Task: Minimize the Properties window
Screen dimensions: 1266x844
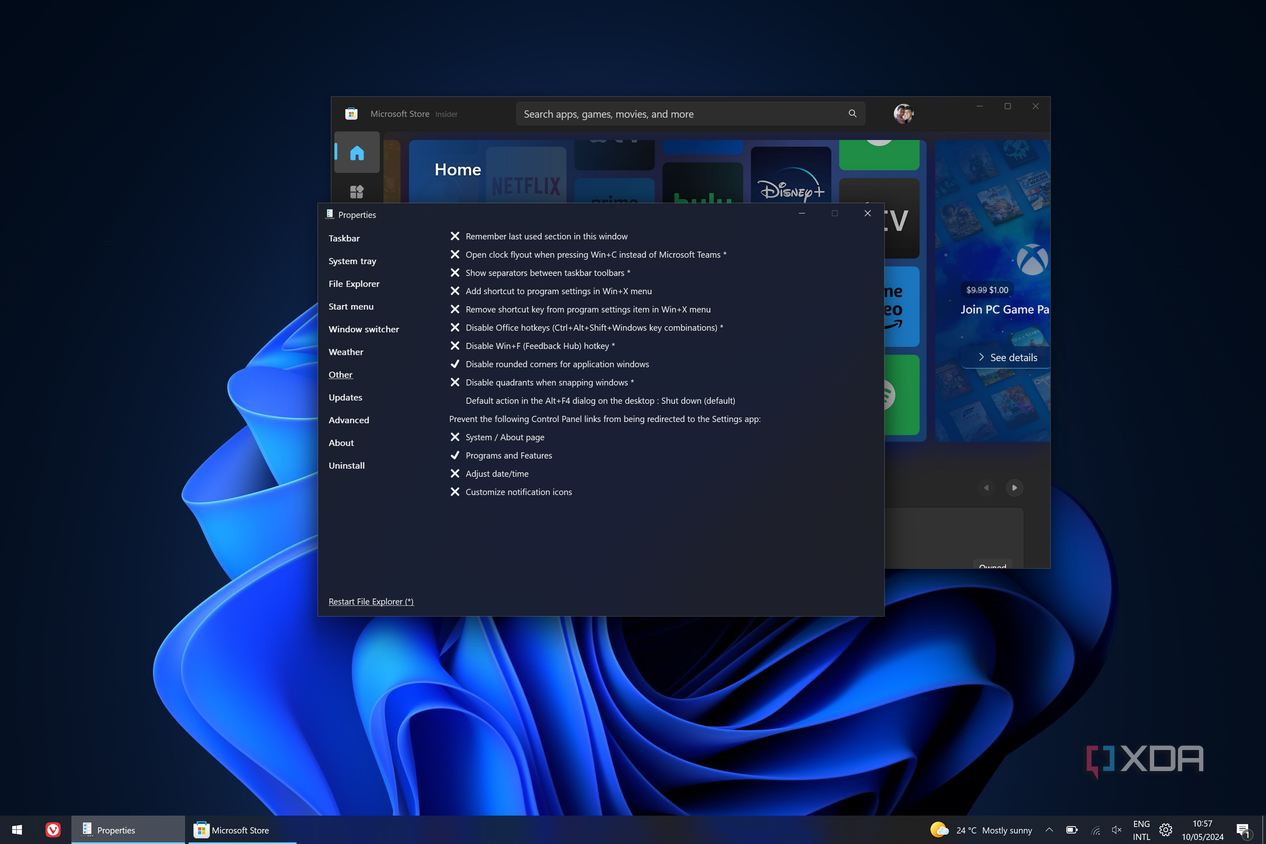Action: pos(802,213)
